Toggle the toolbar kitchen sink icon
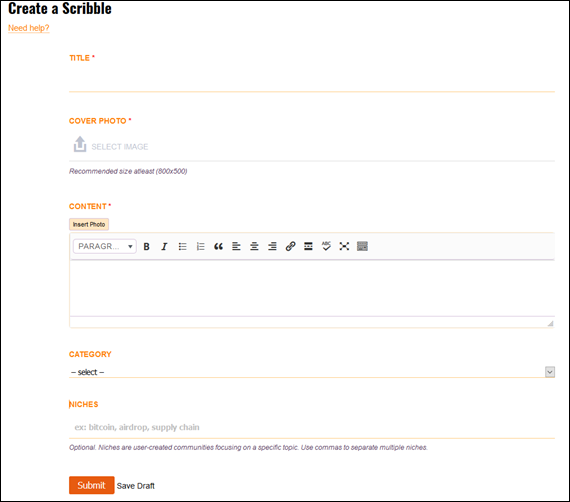Screen dimensions: 570x502 click(362, 246)
